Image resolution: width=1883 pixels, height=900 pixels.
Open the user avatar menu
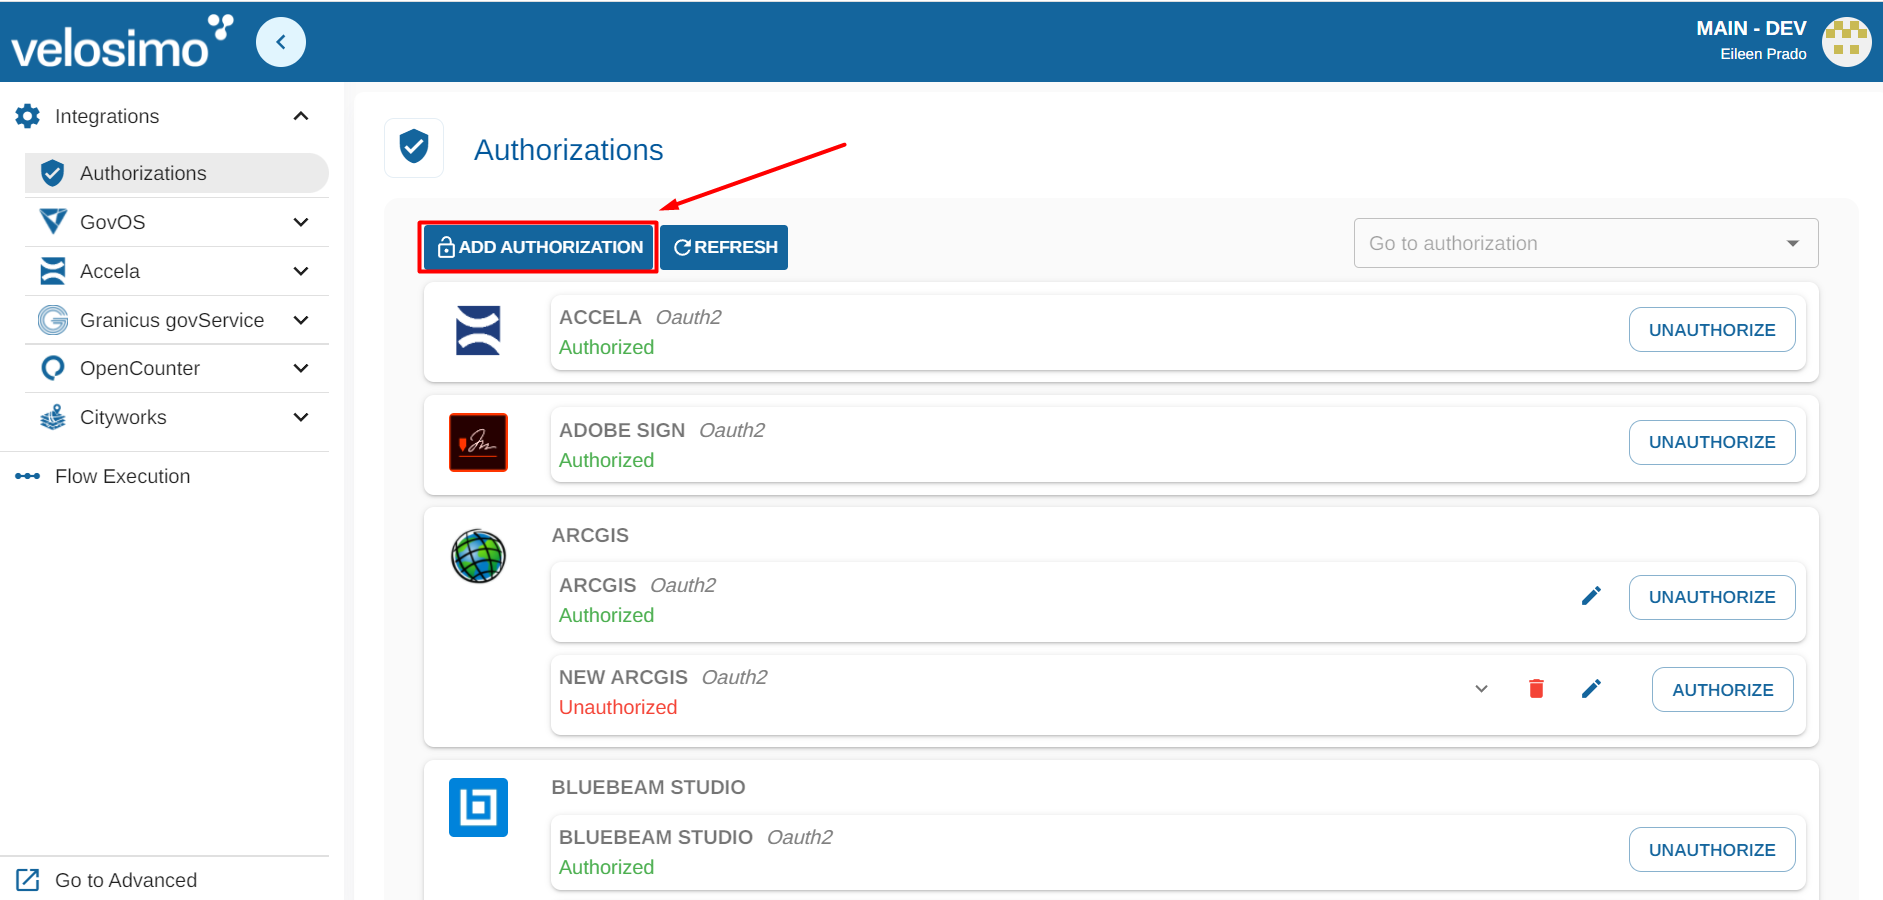tap(1846, 42)
